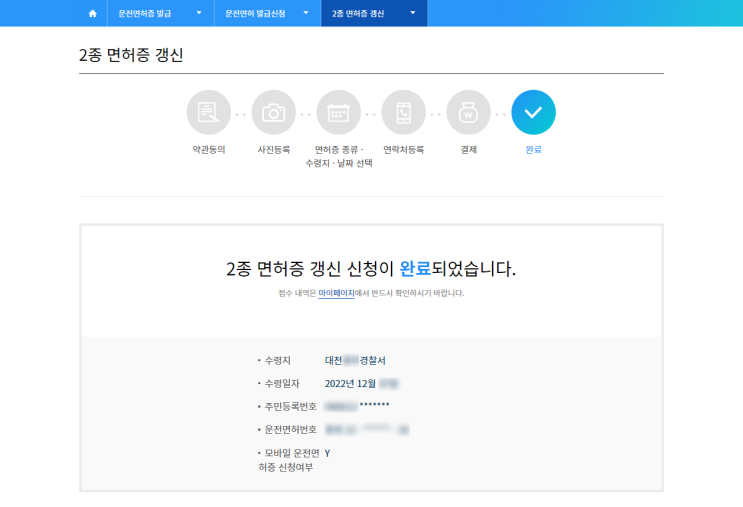Click the 2종 면허증 갱신 page heading
The width and height of the screenshot is (743, 507).
point(131,55)
